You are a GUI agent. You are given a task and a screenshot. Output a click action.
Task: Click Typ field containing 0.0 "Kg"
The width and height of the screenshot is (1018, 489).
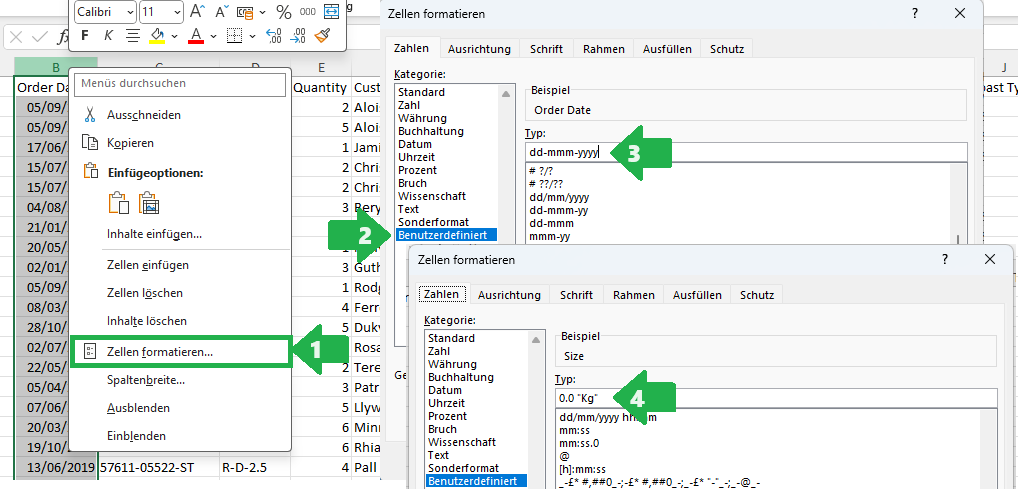776,398
